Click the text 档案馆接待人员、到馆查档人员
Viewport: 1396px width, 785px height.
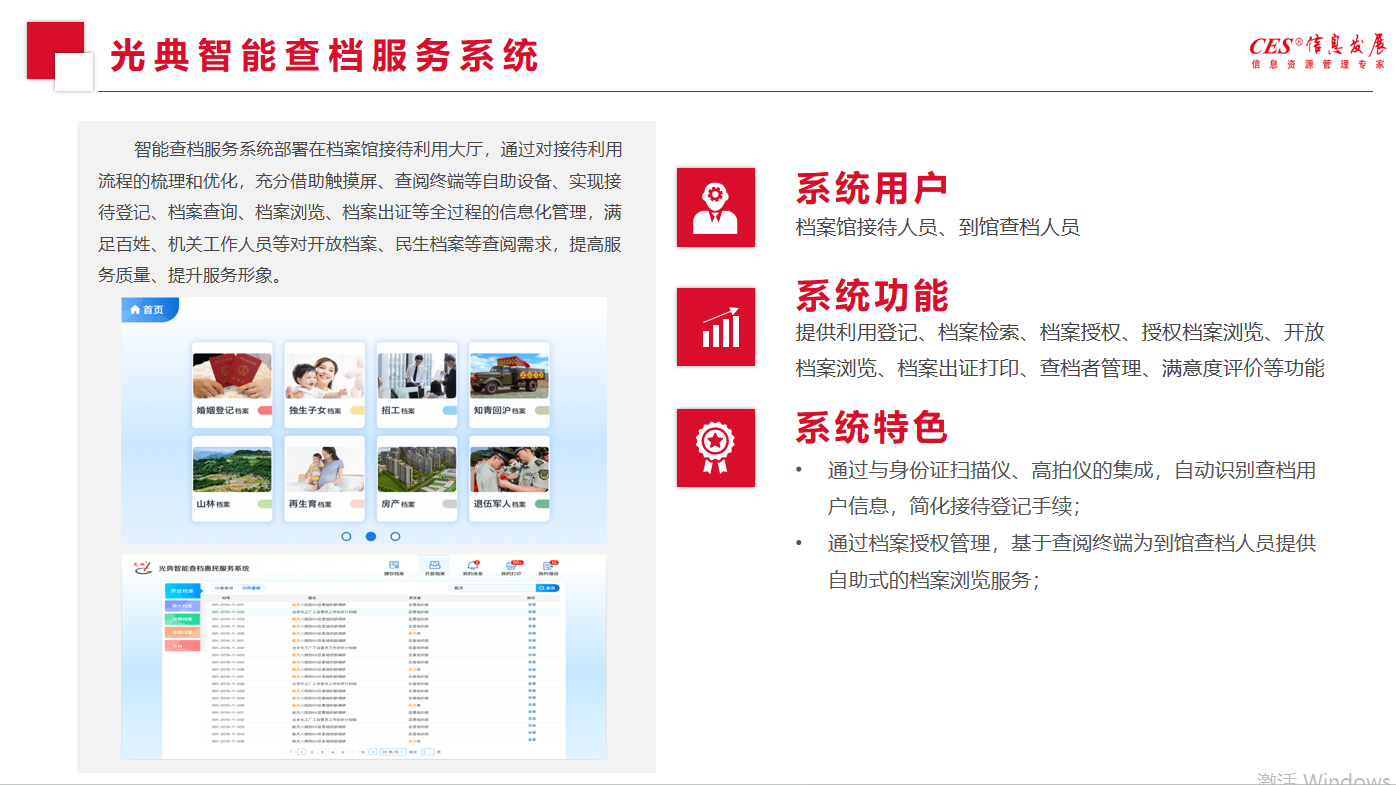[x=938, y=228]
